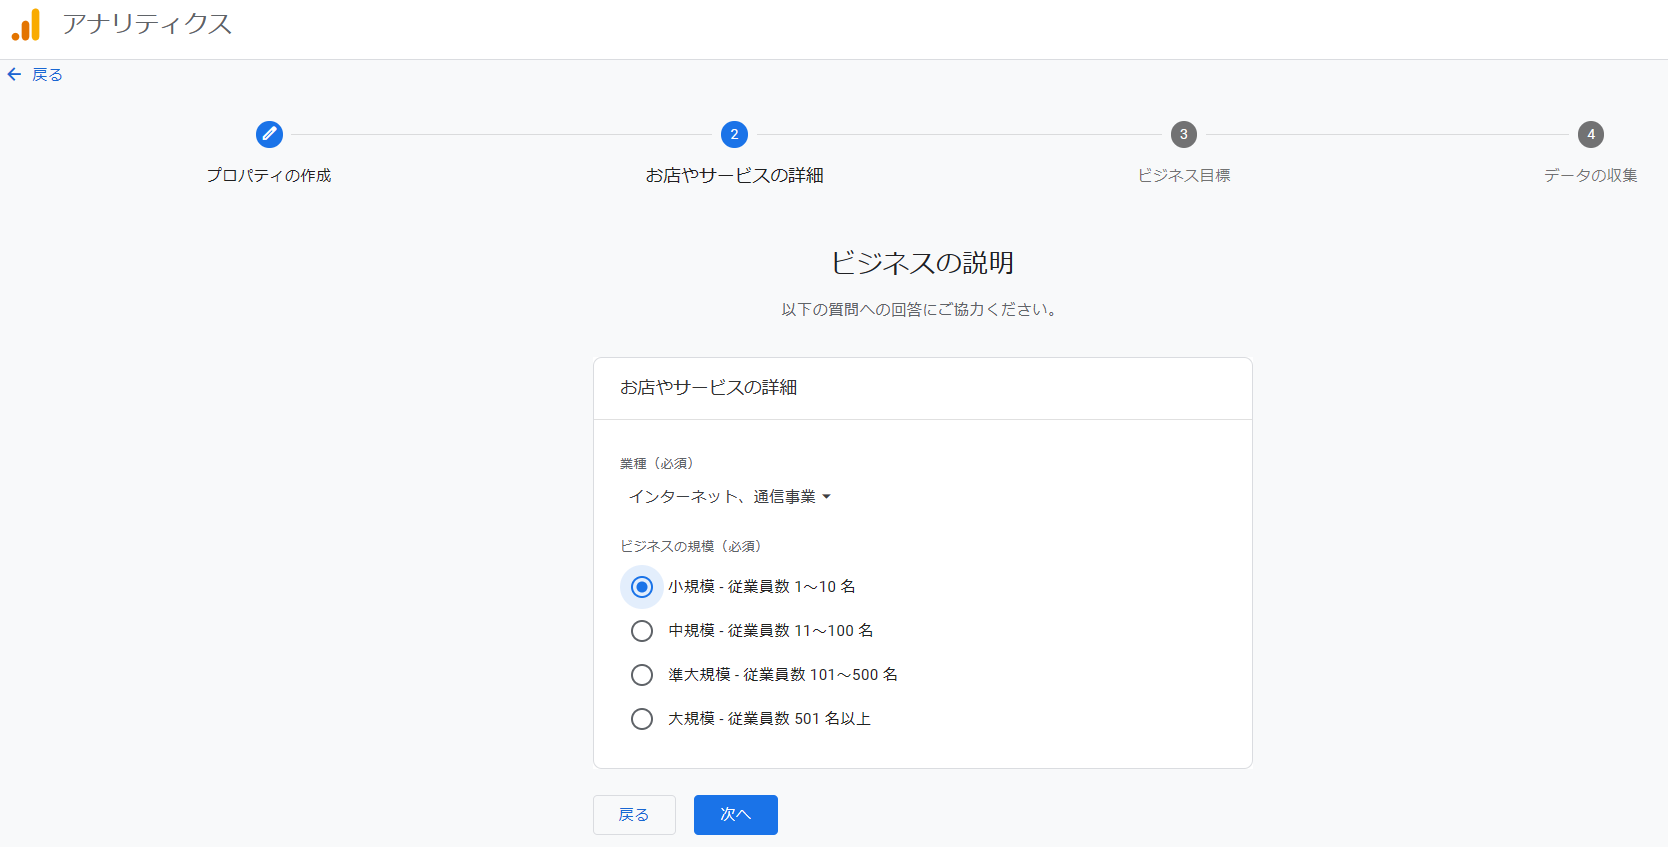
Task: Click the 次へ button
Action: [x=736, y=815]
